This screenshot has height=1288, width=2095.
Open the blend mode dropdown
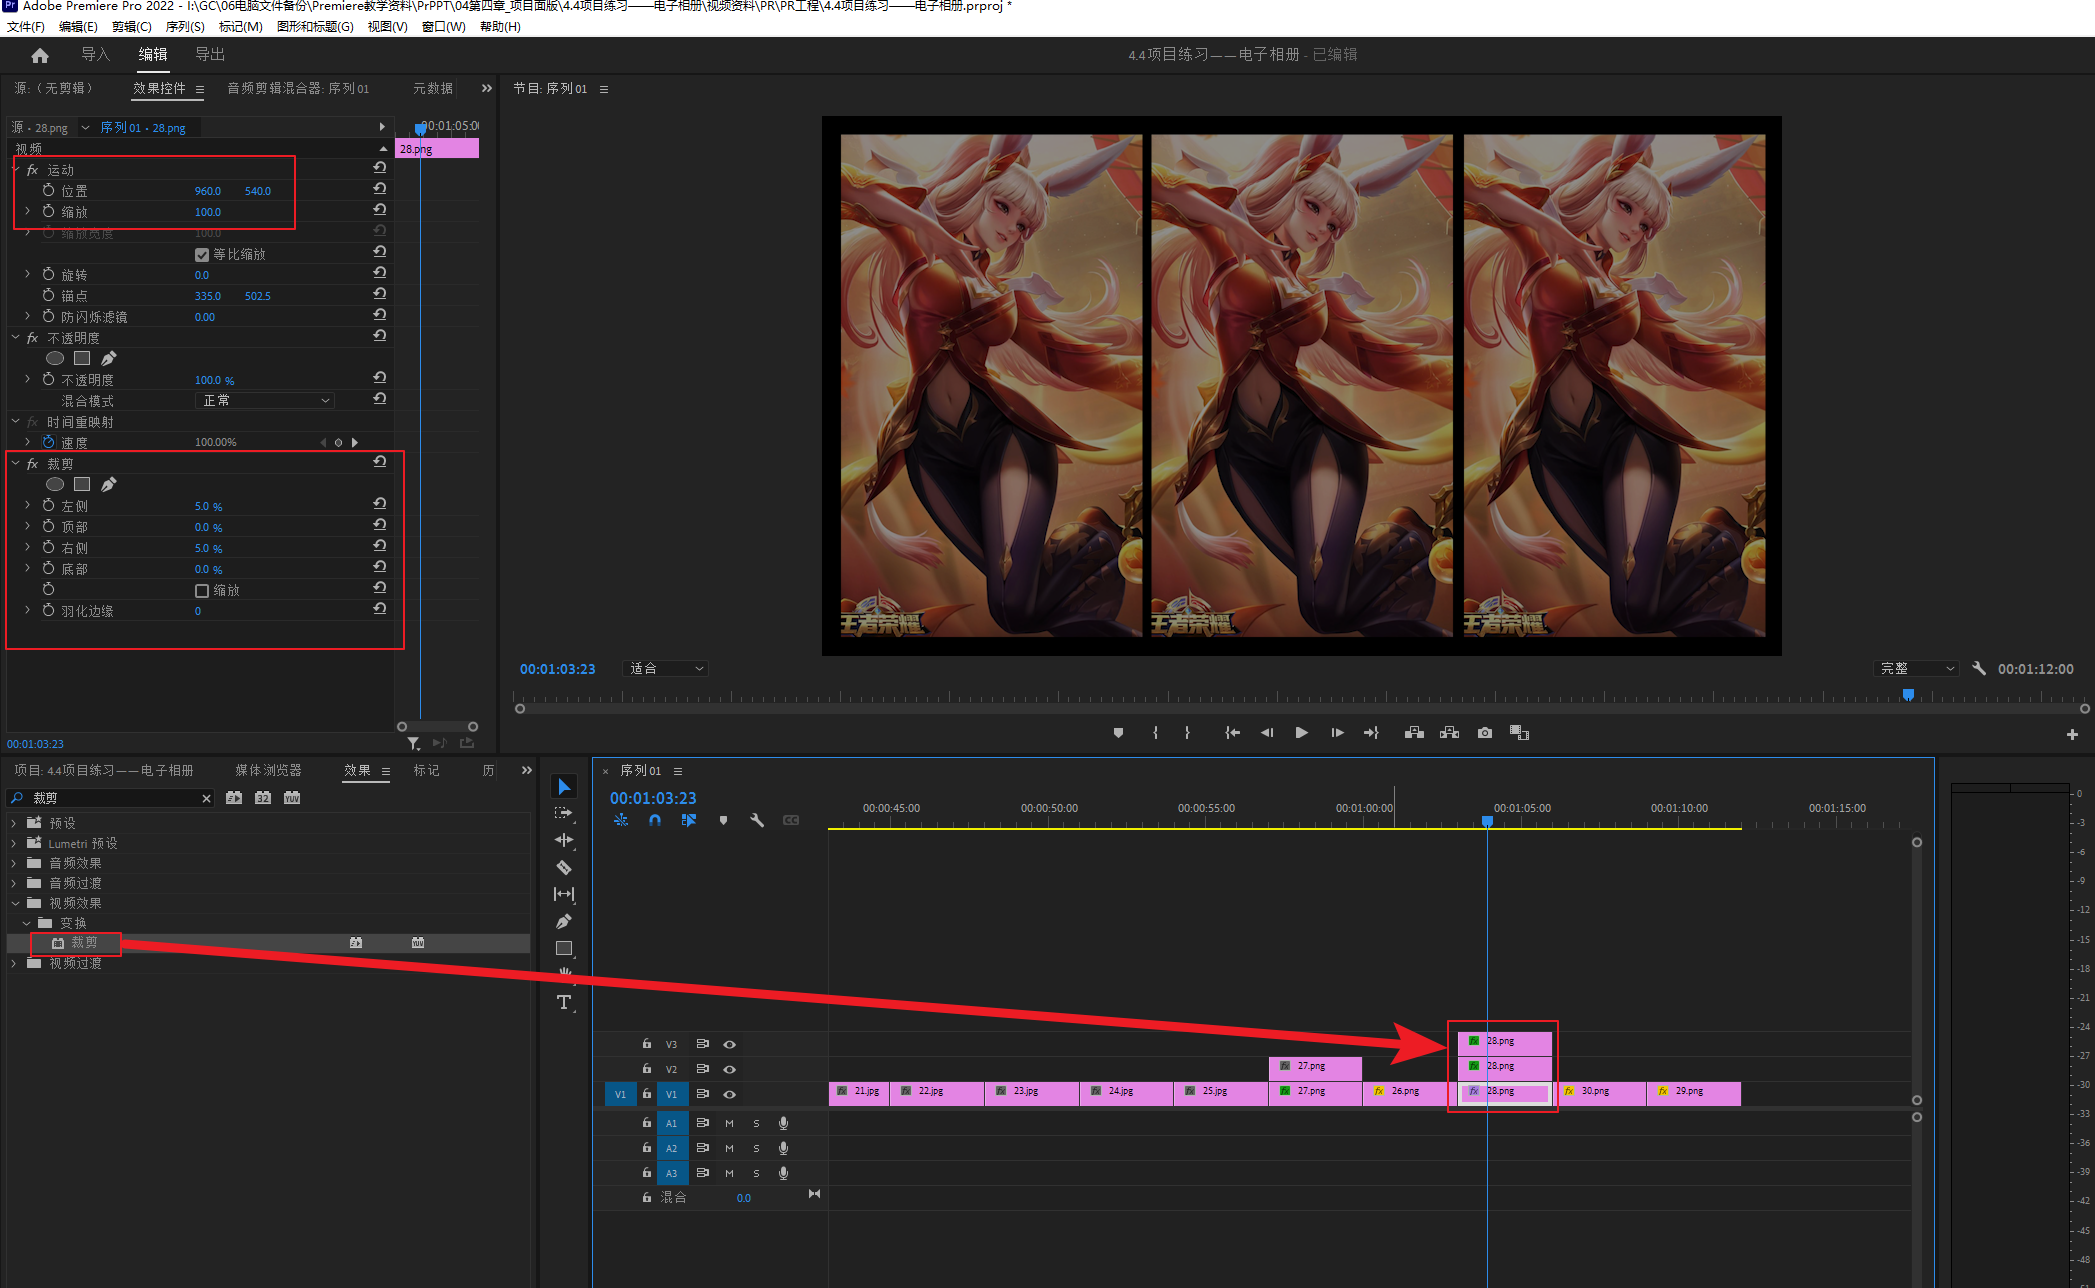pyautogui.click(x=265, y=400)
